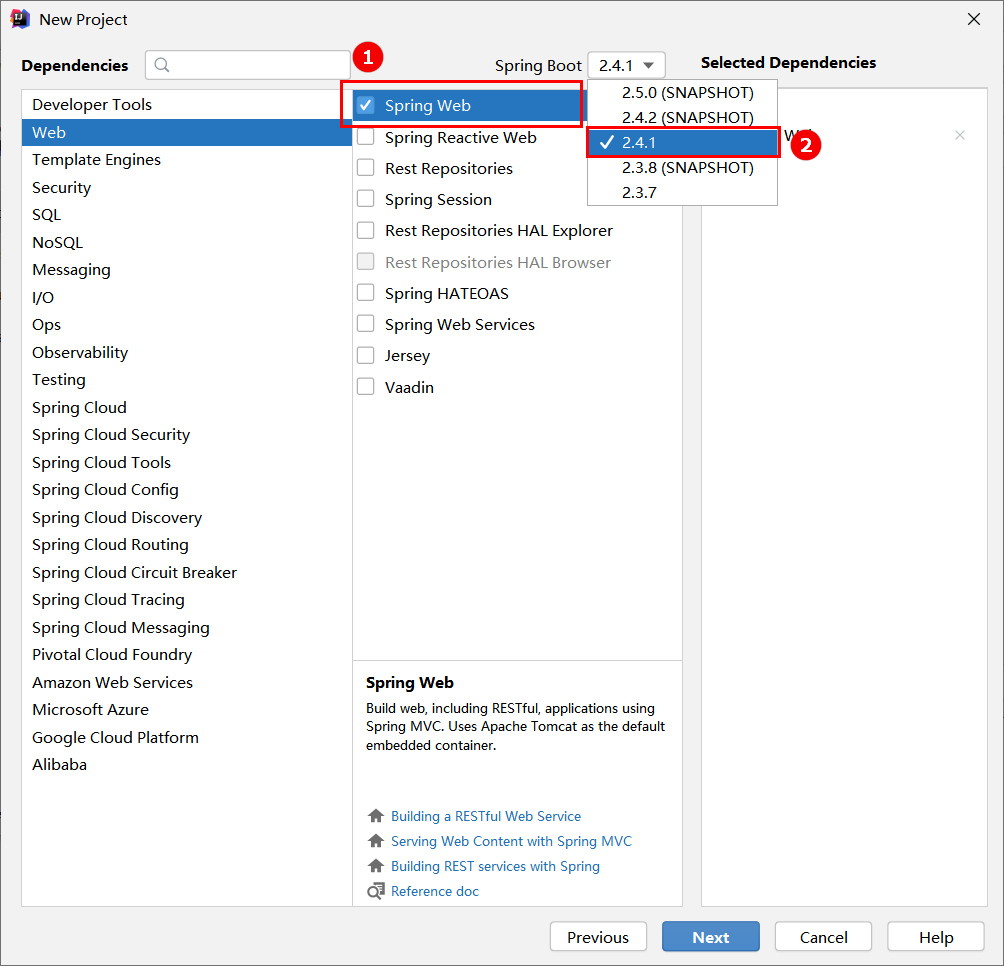
Task: Click the IntelliJ IDEA logo in the title bar
Action: [20, 19]
